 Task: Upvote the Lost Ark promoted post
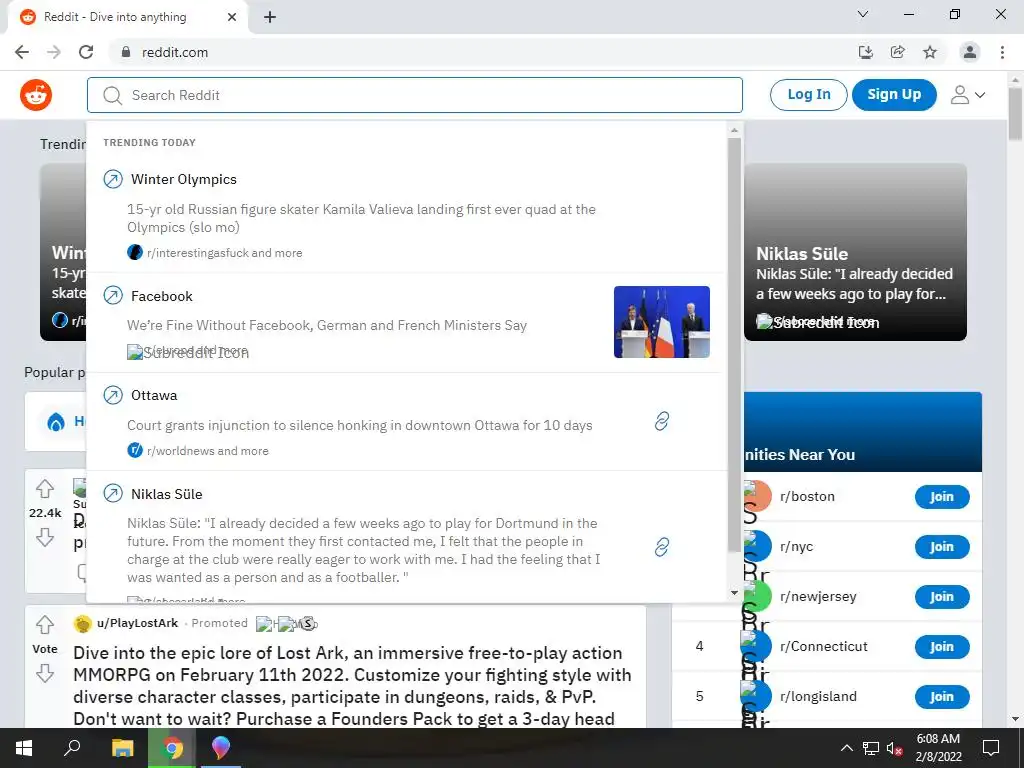tap(44, 625)
